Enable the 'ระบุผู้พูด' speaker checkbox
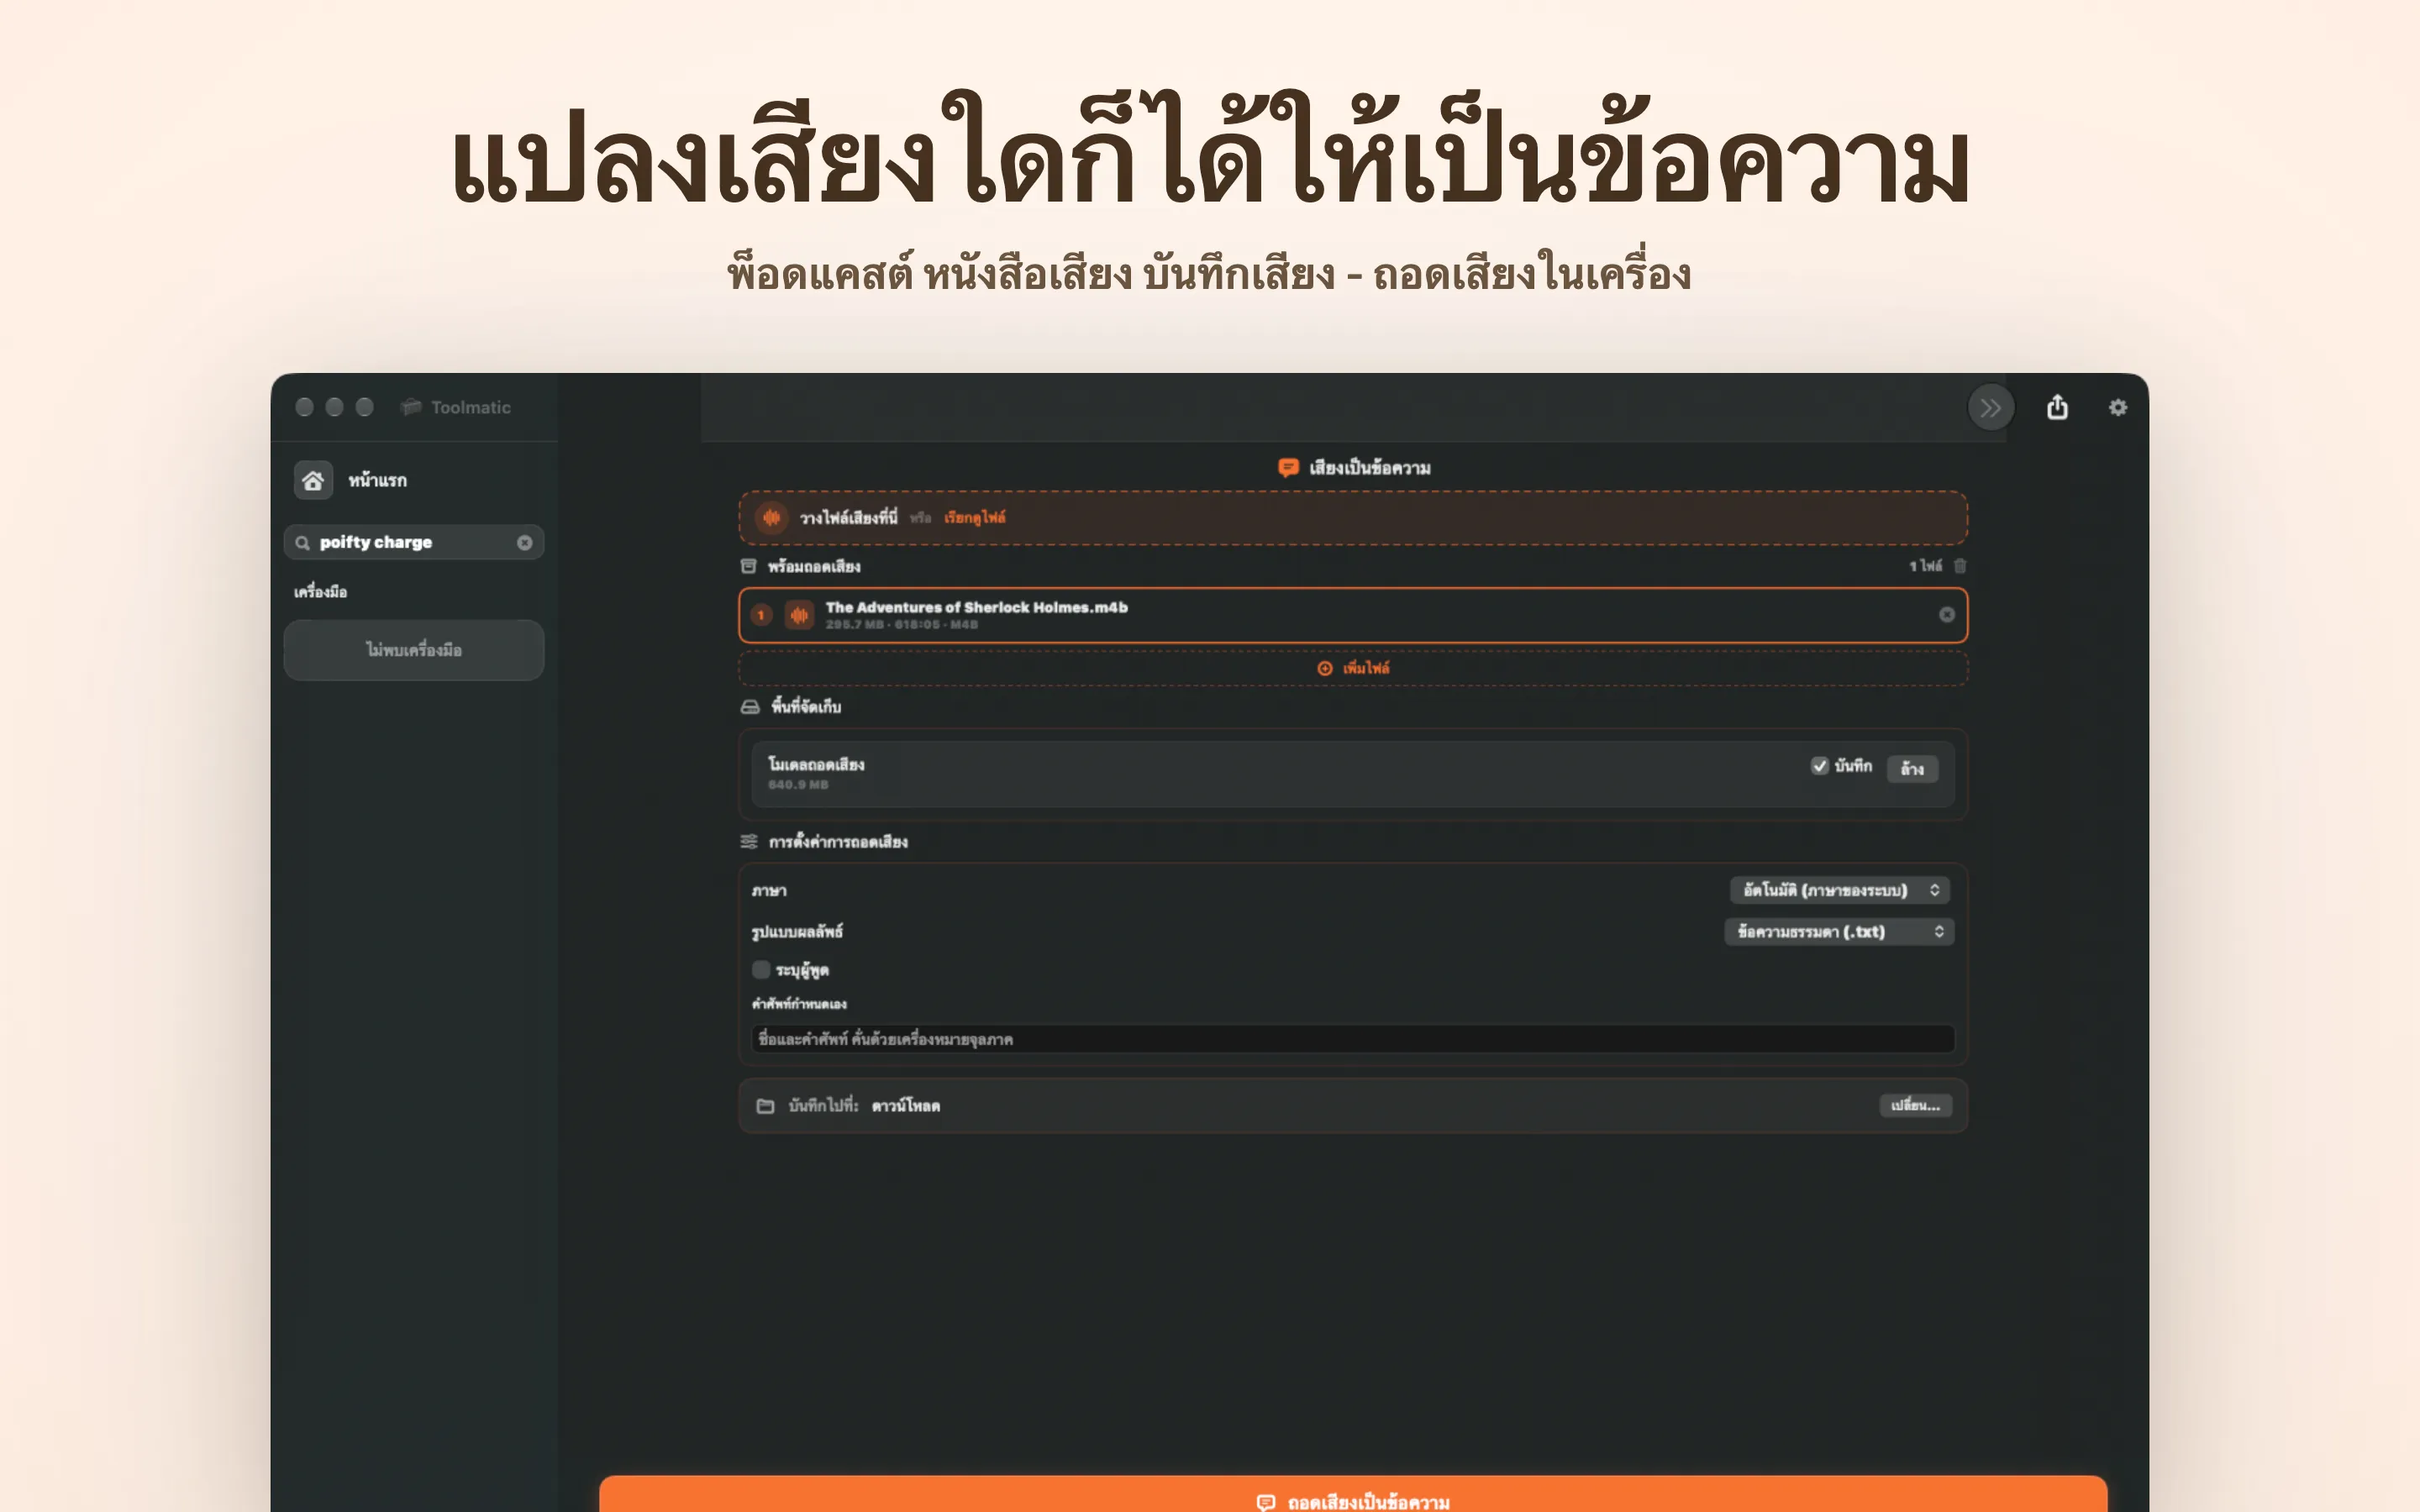This screenshot has width=2420, height=1512. coord(761,969)
